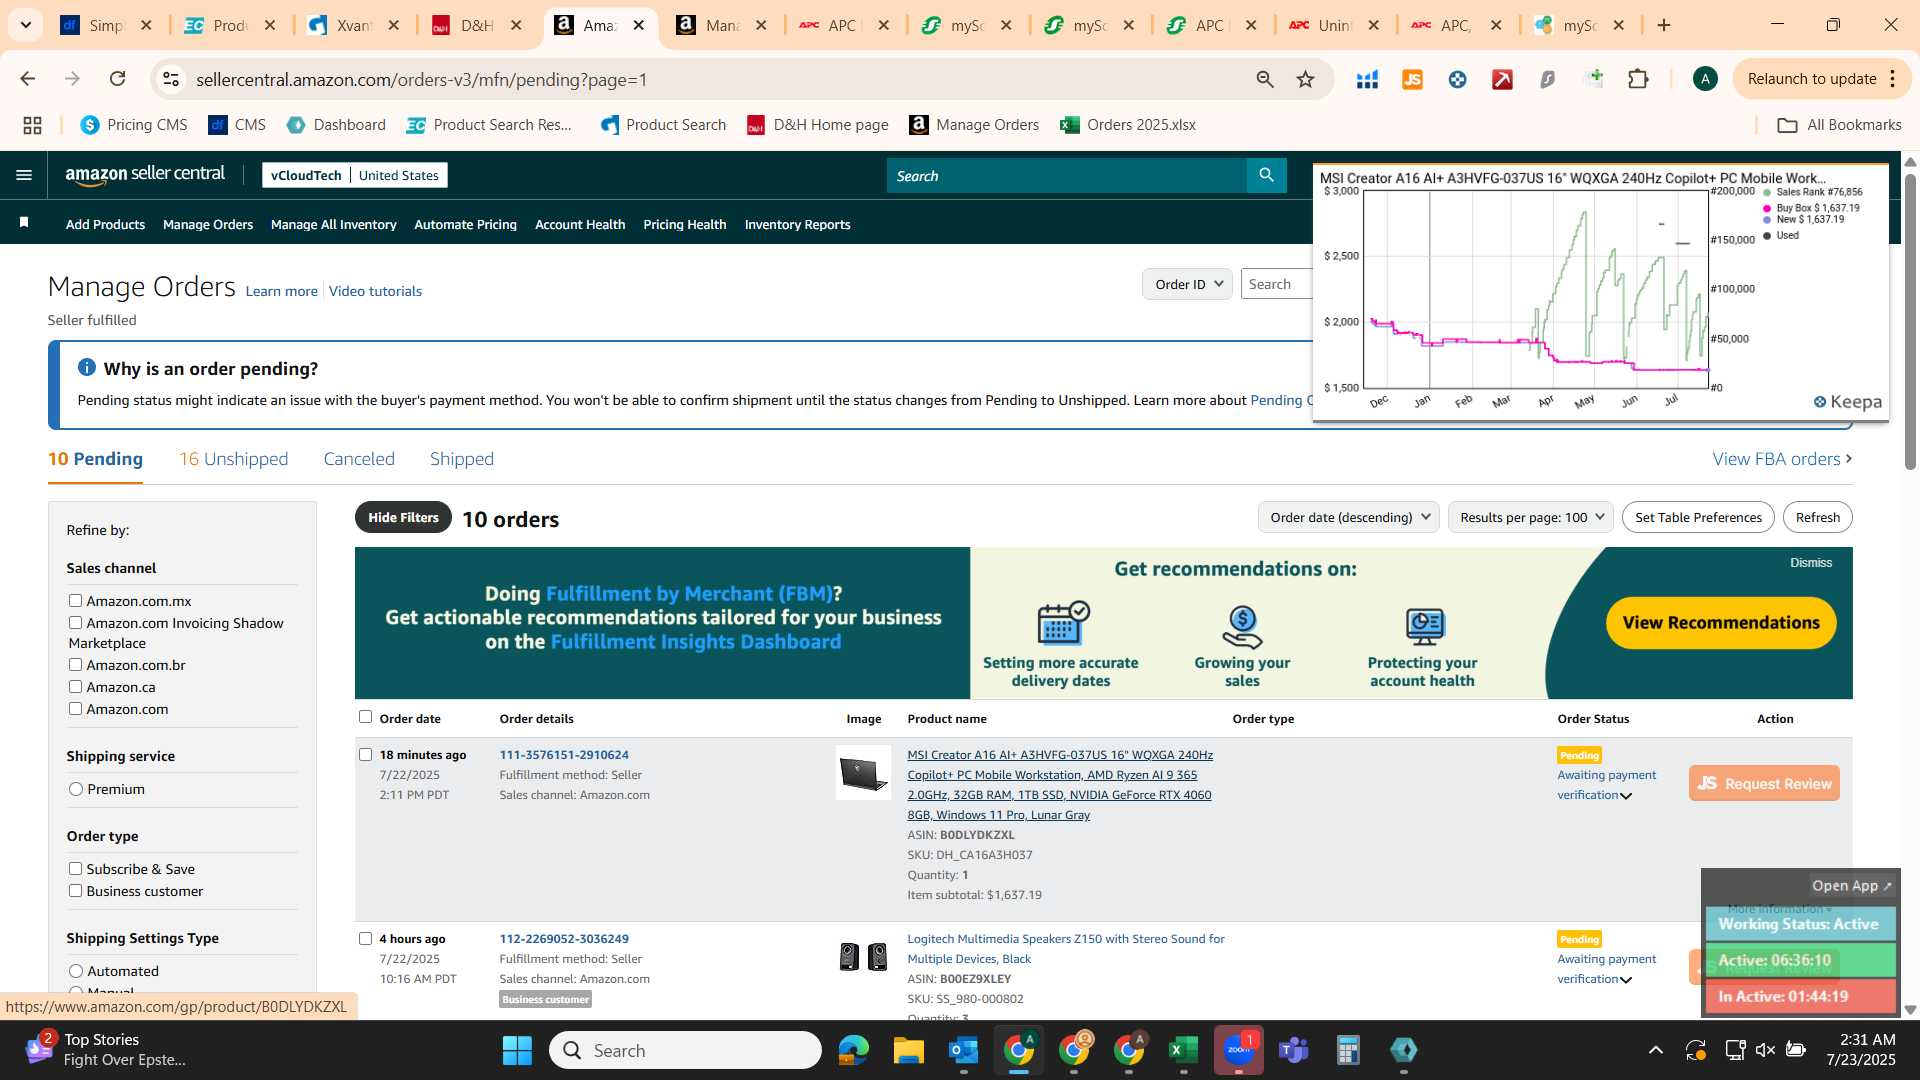Click the Hide Filters button

tap(403, 517)
